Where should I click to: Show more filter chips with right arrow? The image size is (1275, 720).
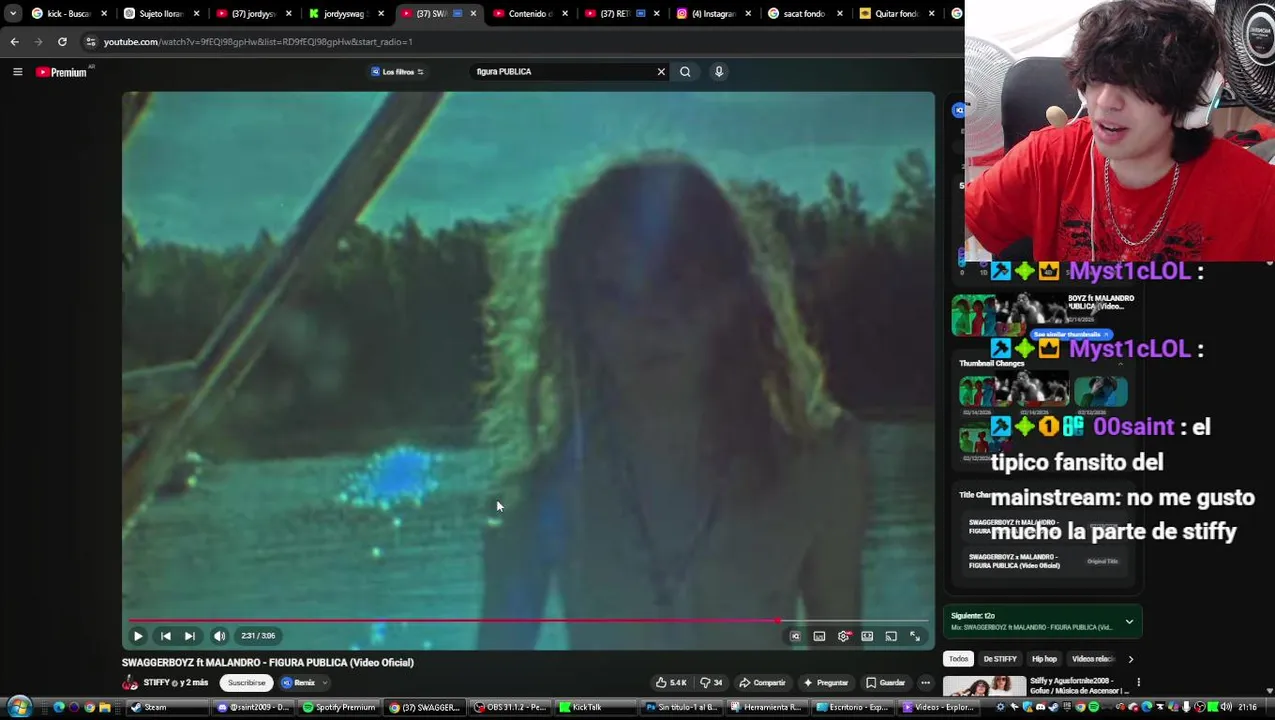1131,659
